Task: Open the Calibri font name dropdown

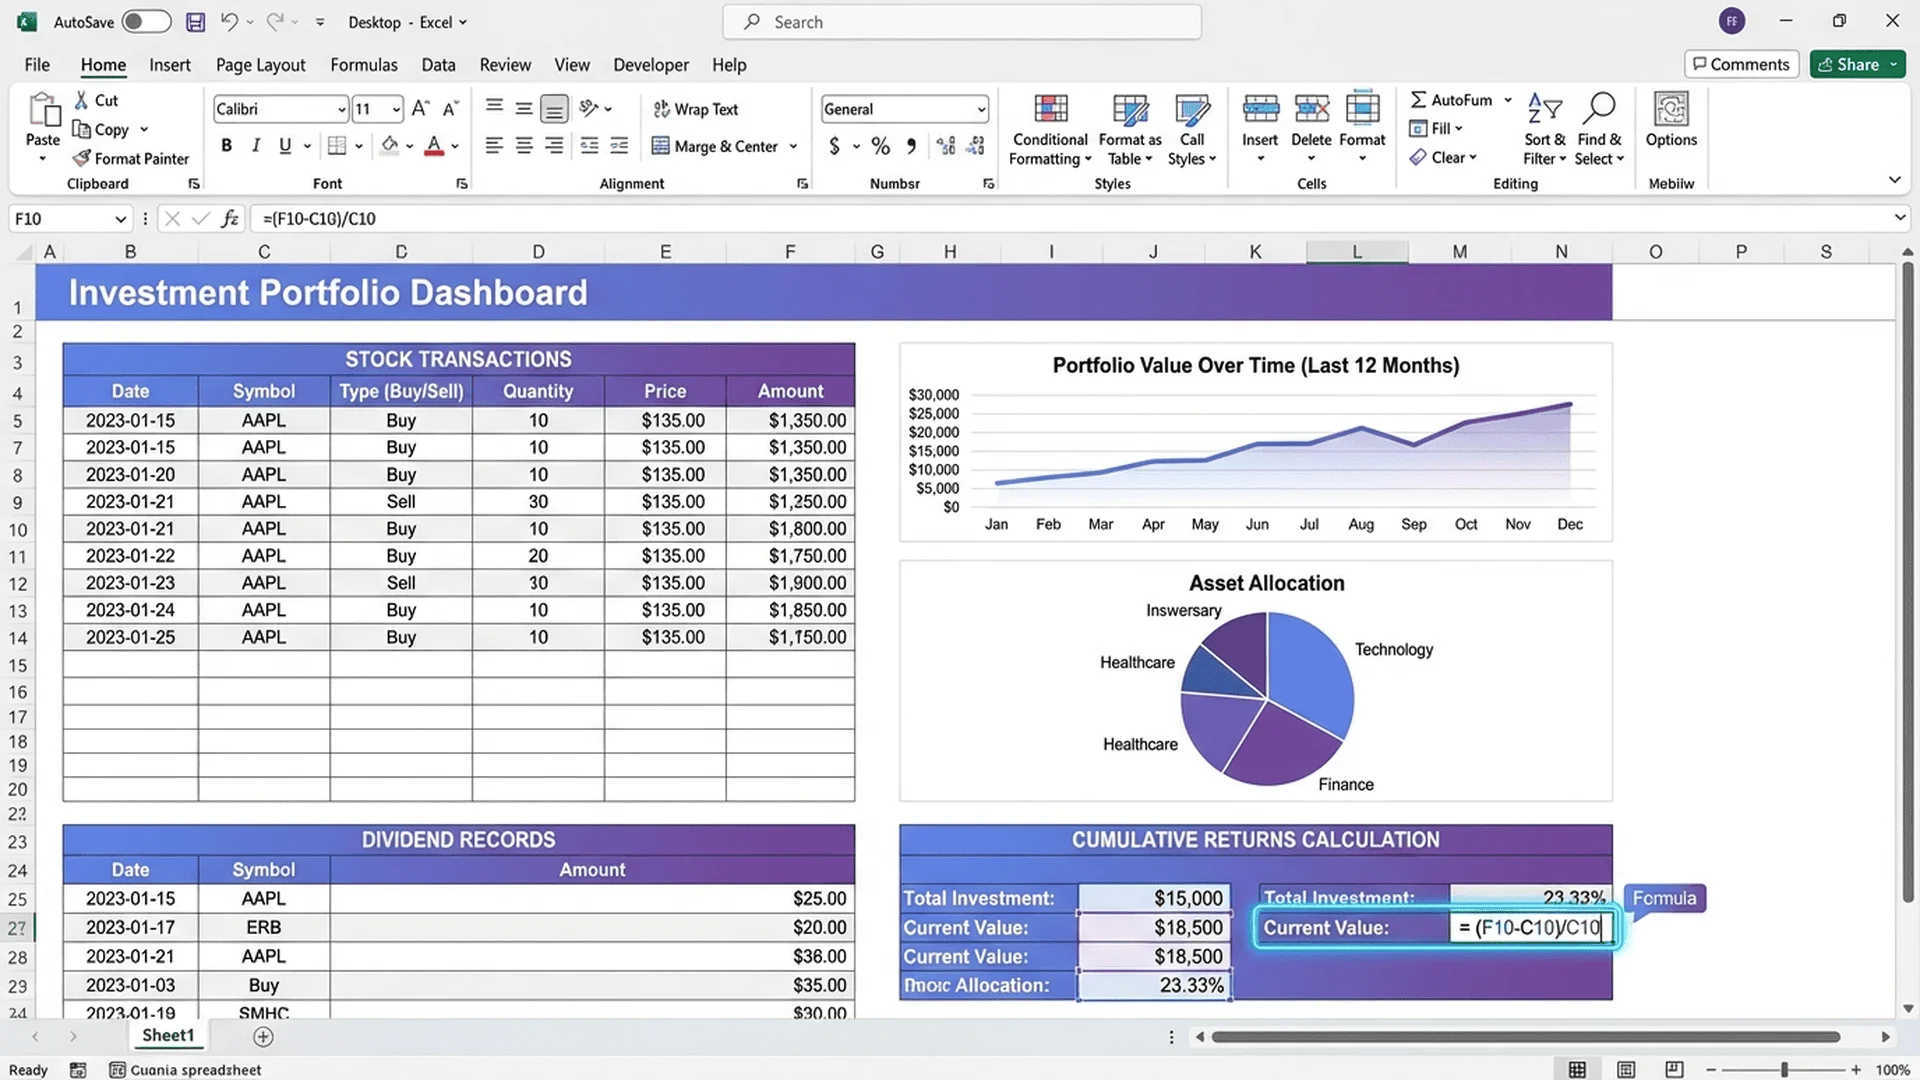Action: pos(341,109)
